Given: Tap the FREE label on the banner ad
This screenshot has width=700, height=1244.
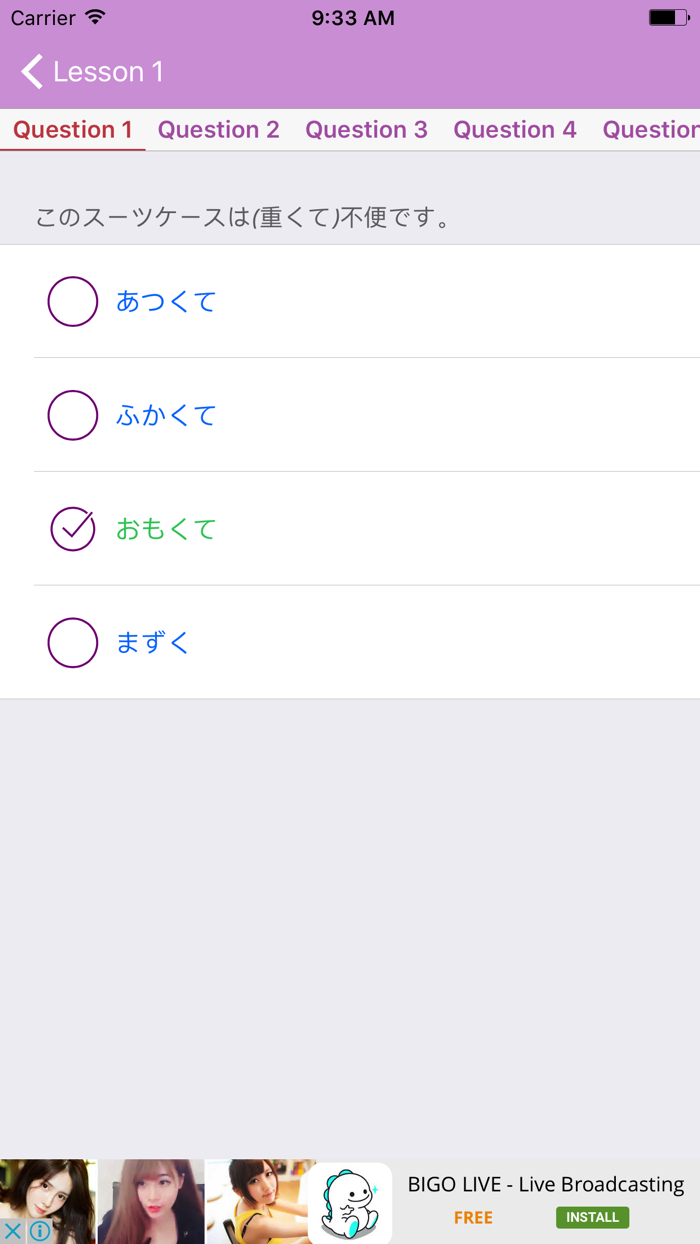Looking at the screenshot, I should 473,1217.
